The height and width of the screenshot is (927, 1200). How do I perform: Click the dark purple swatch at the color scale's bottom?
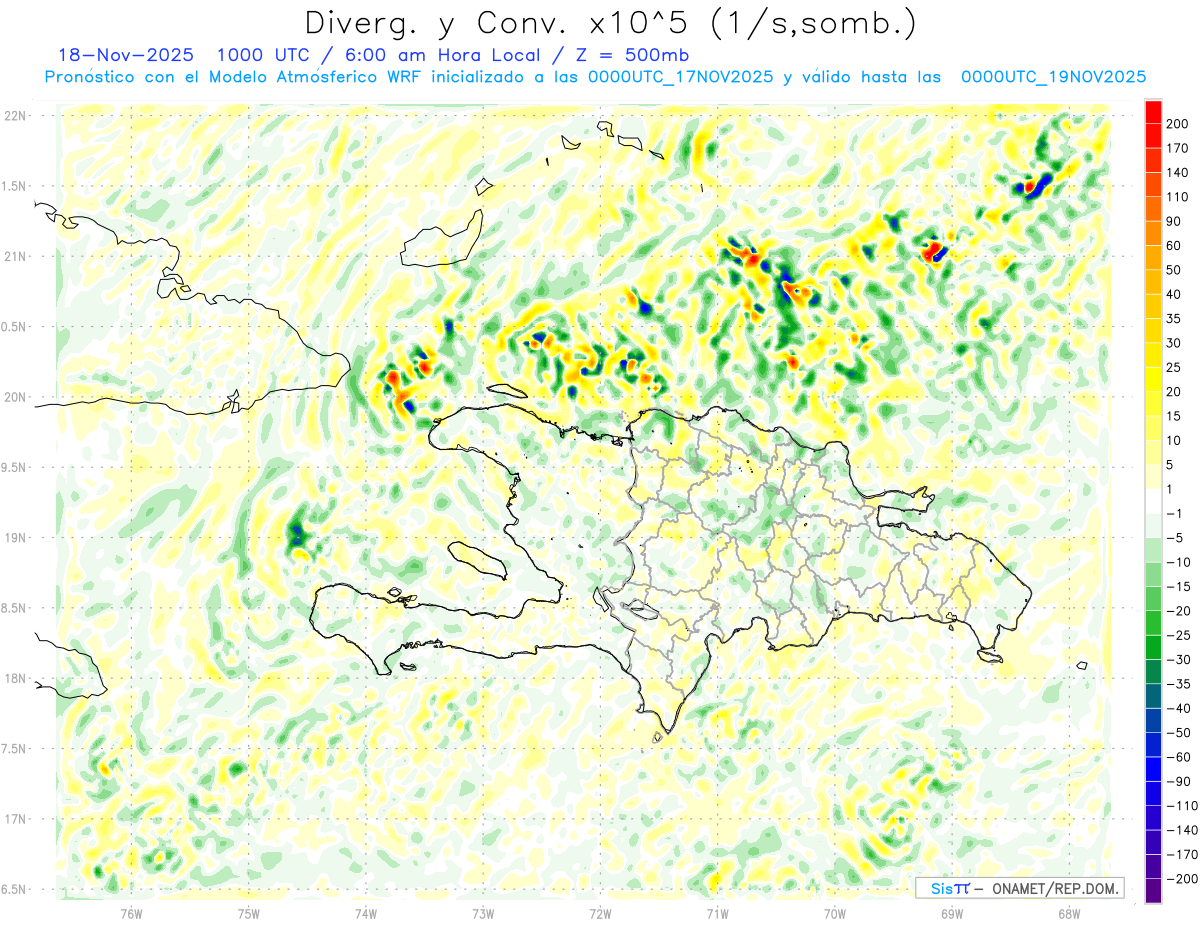[1153, 890]
